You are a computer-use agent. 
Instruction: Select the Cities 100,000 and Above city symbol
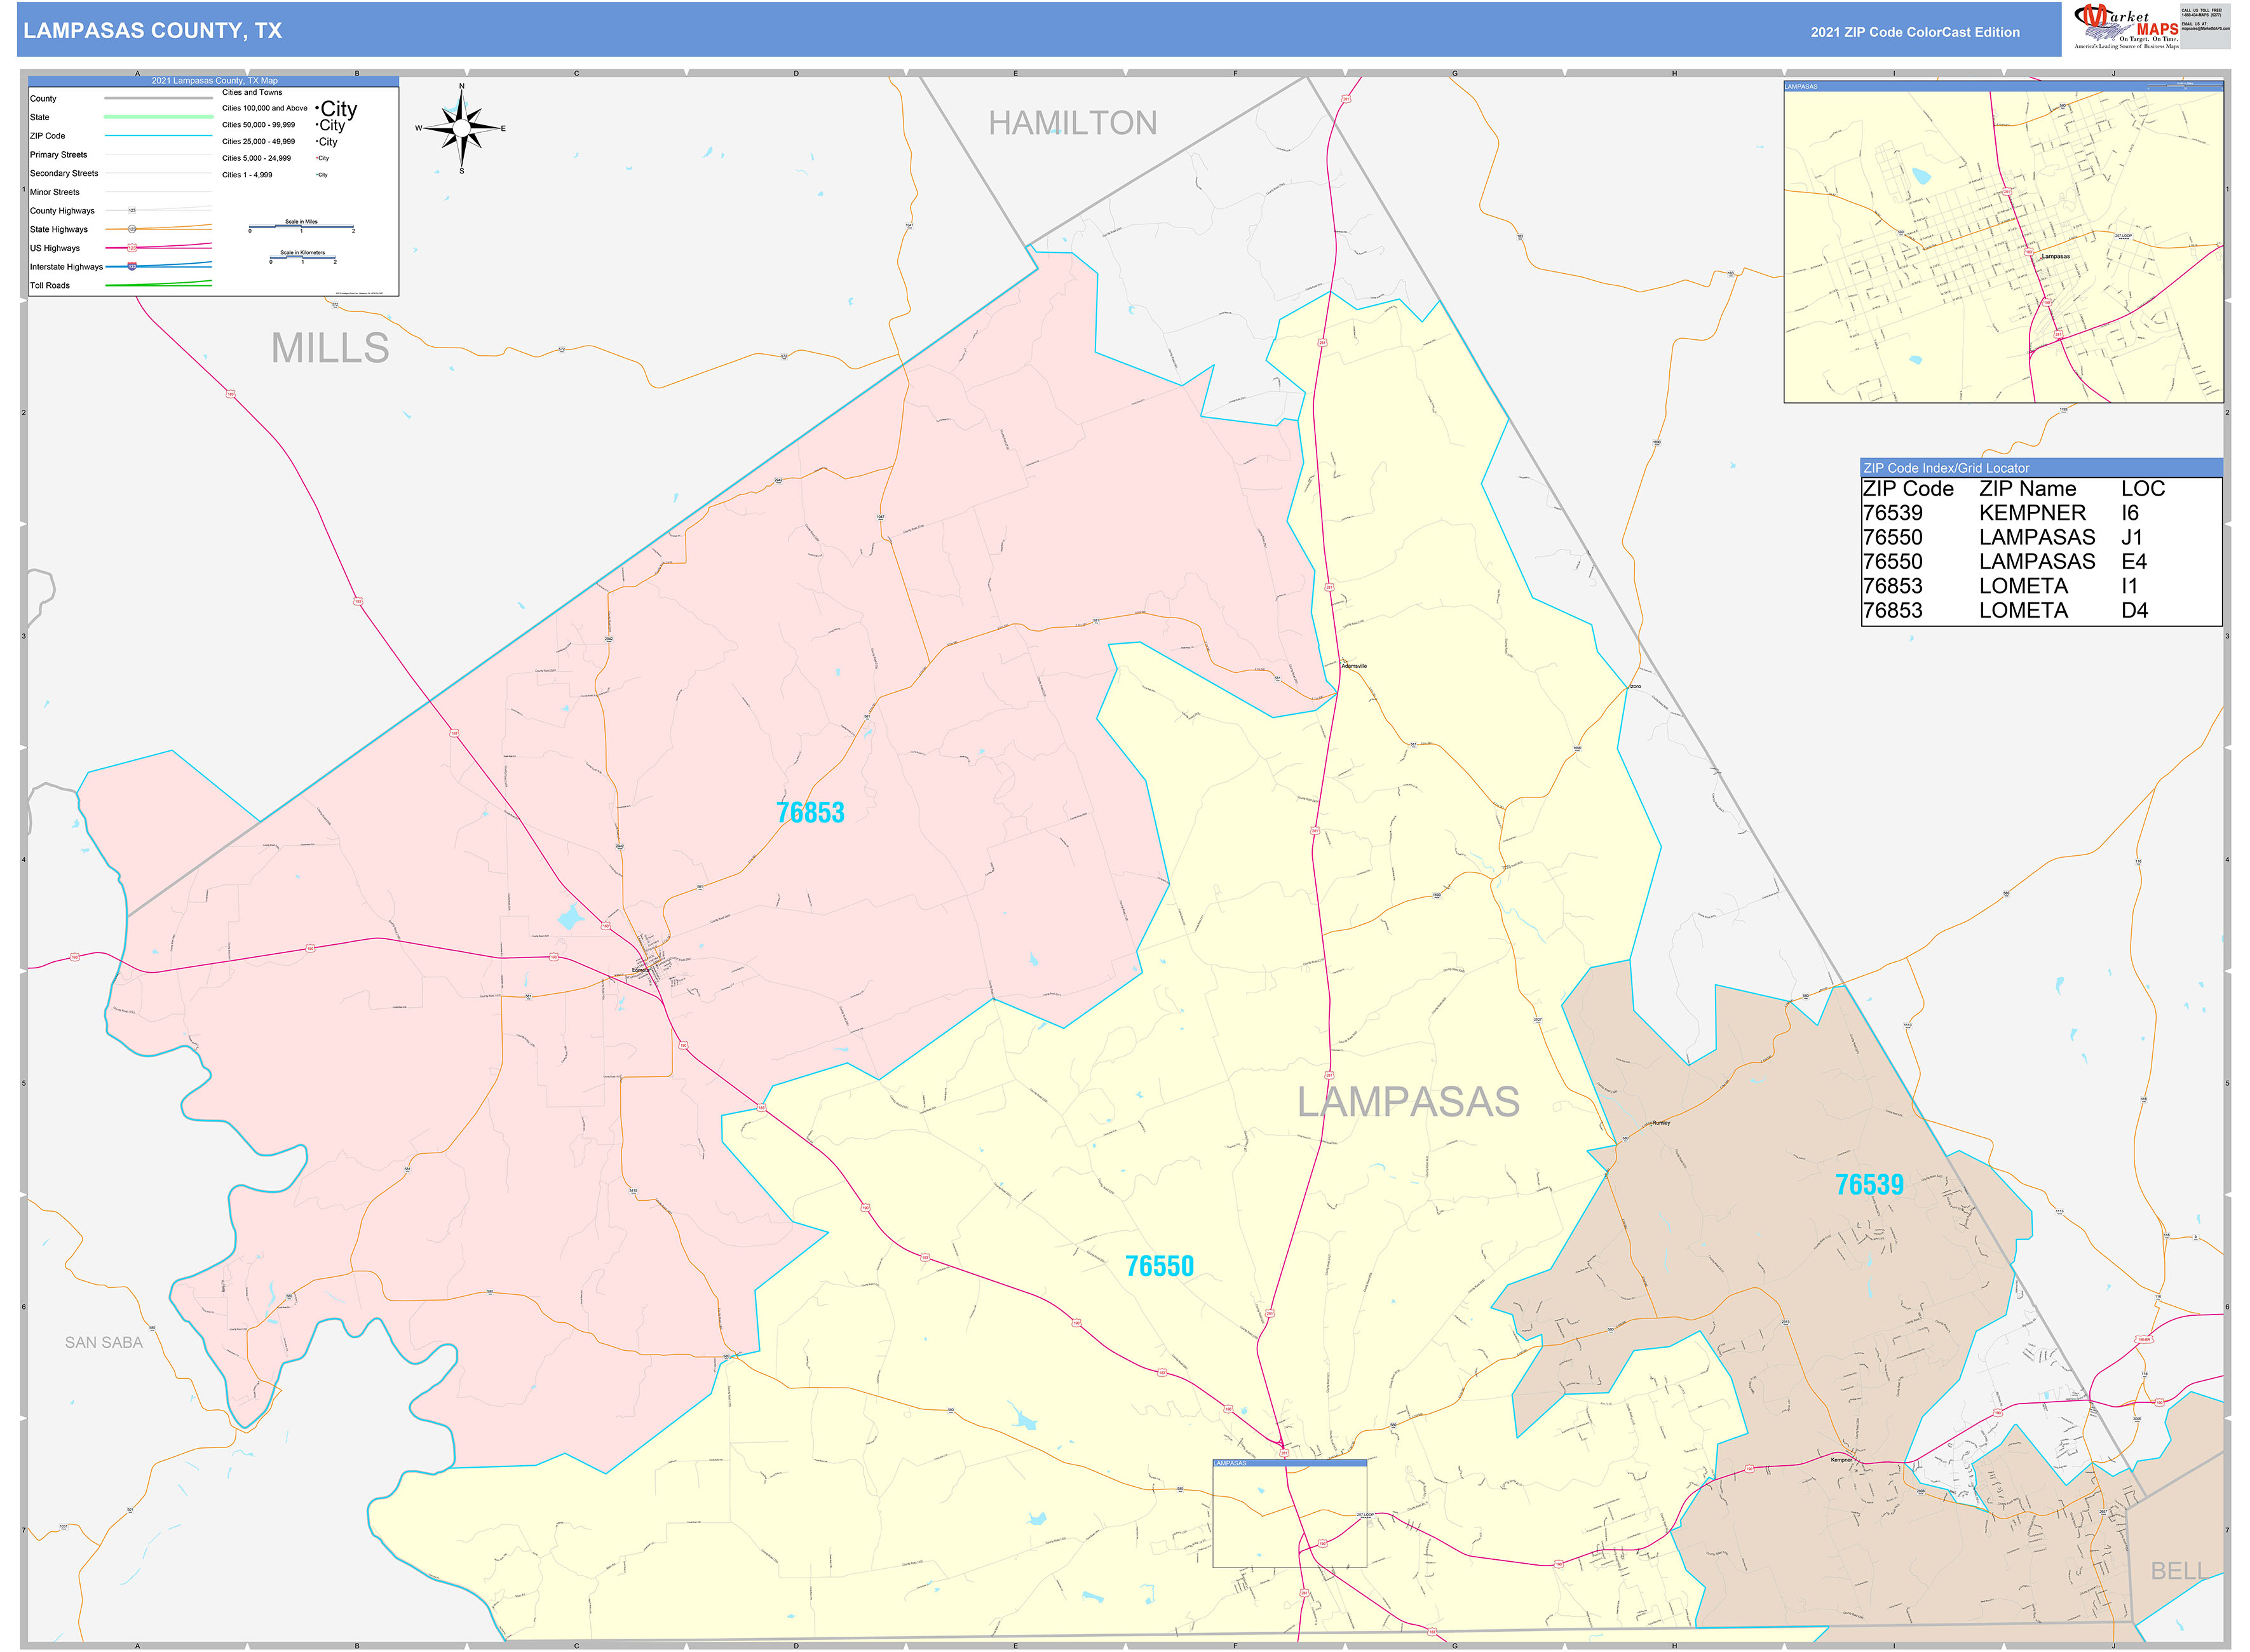click(x=336, y=109)
